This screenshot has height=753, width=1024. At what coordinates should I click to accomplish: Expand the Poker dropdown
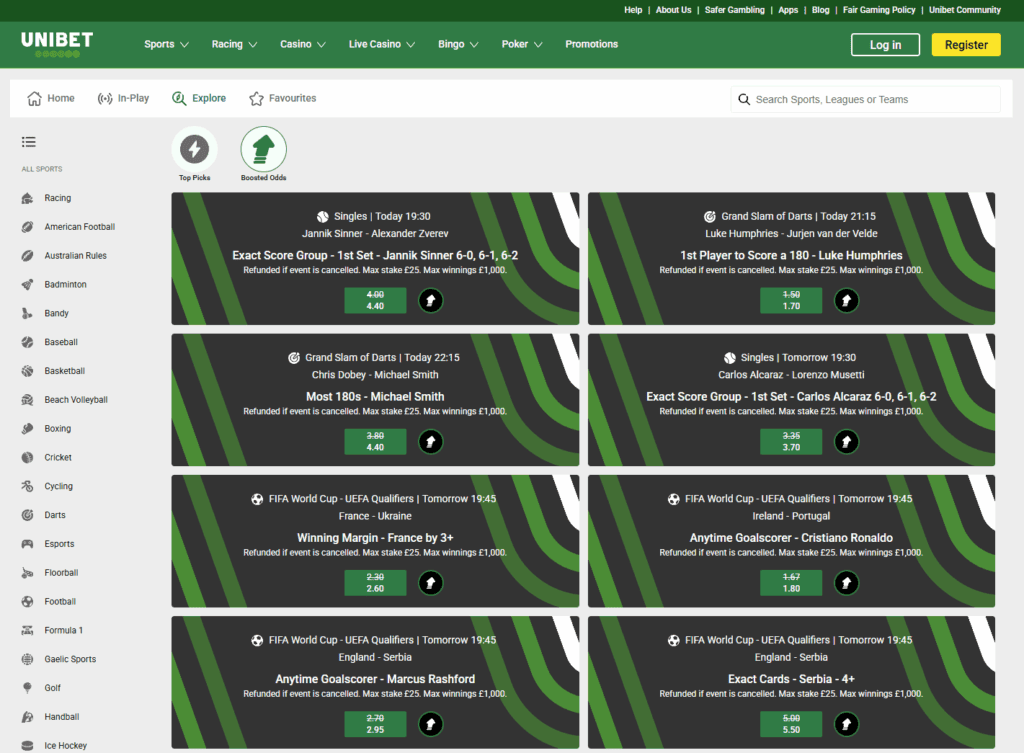[x=521, y=44]
